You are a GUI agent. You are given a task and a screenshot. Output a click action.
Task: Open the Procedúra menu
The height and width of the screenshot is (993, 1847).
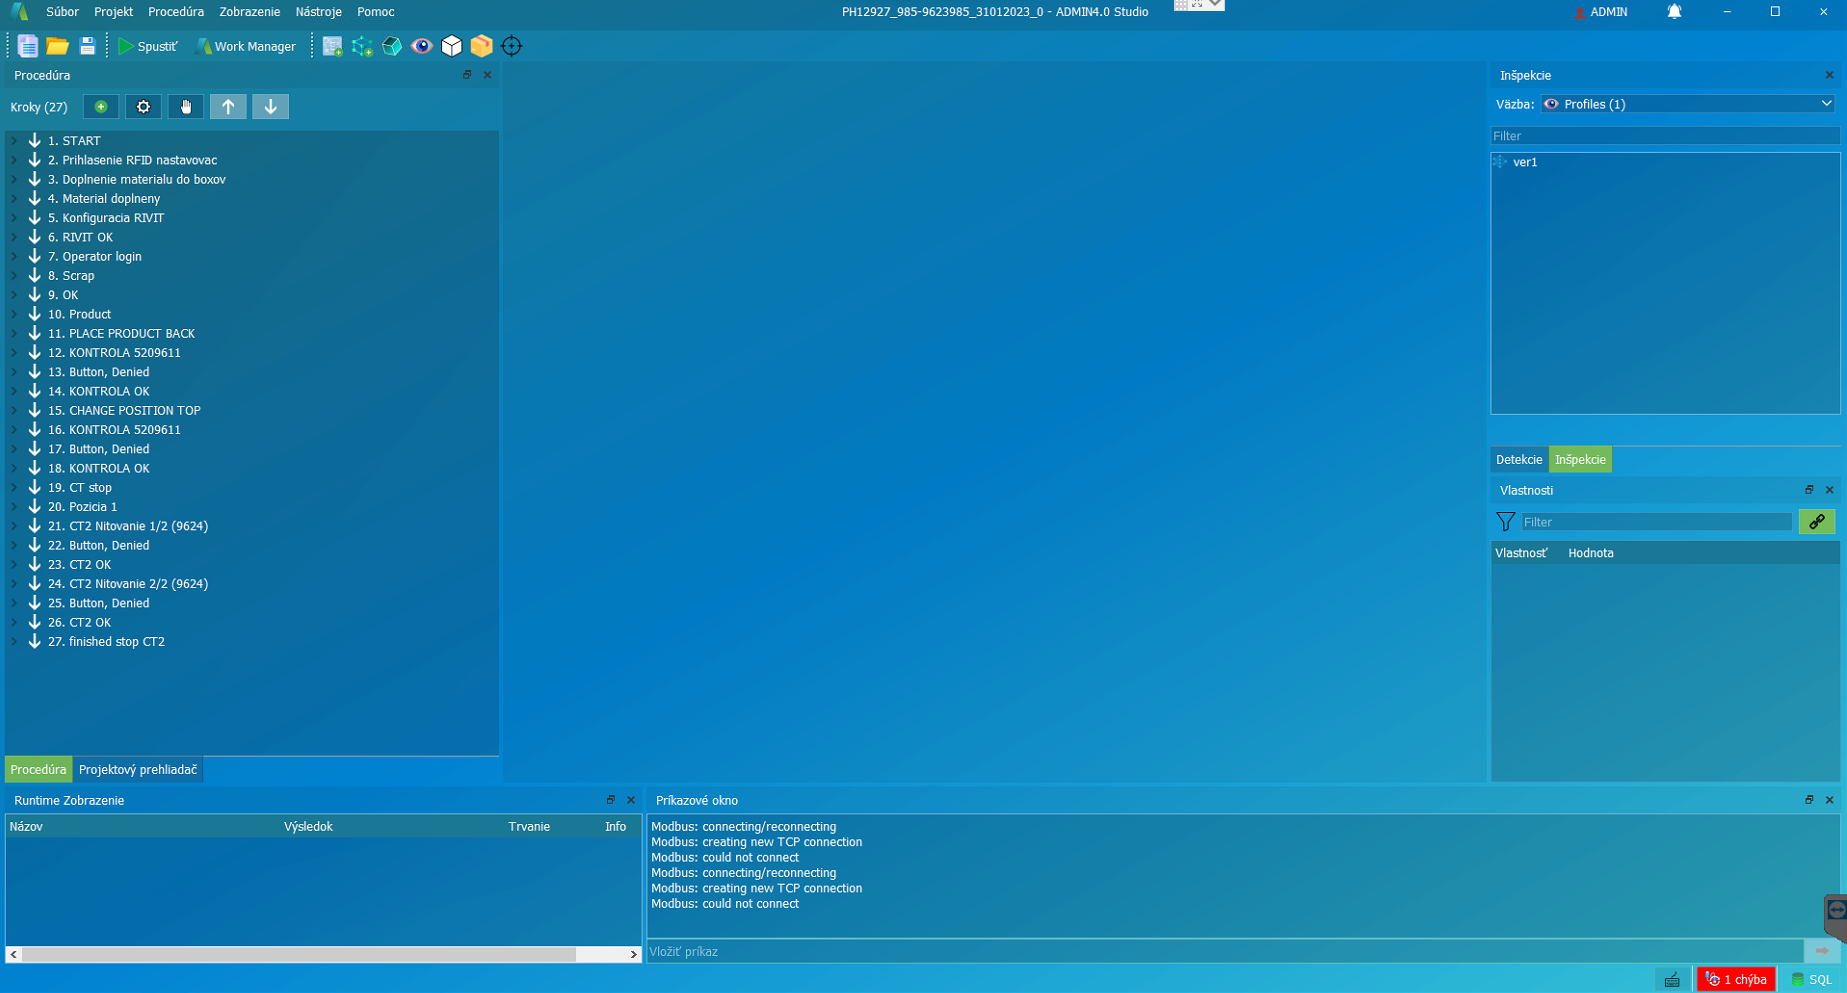pyautogui.click(x=176, y=12)
